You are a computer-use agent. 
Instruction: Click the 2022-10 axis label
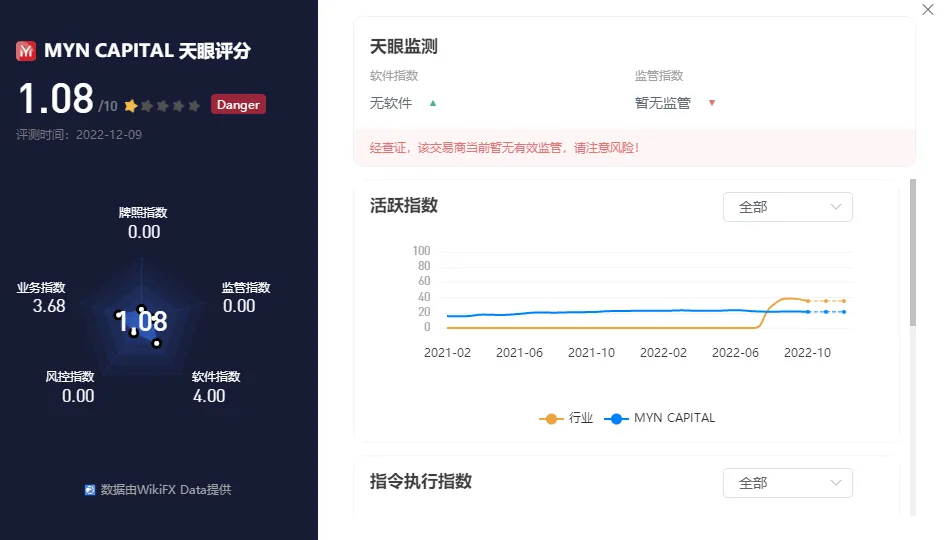coord(807,353)
